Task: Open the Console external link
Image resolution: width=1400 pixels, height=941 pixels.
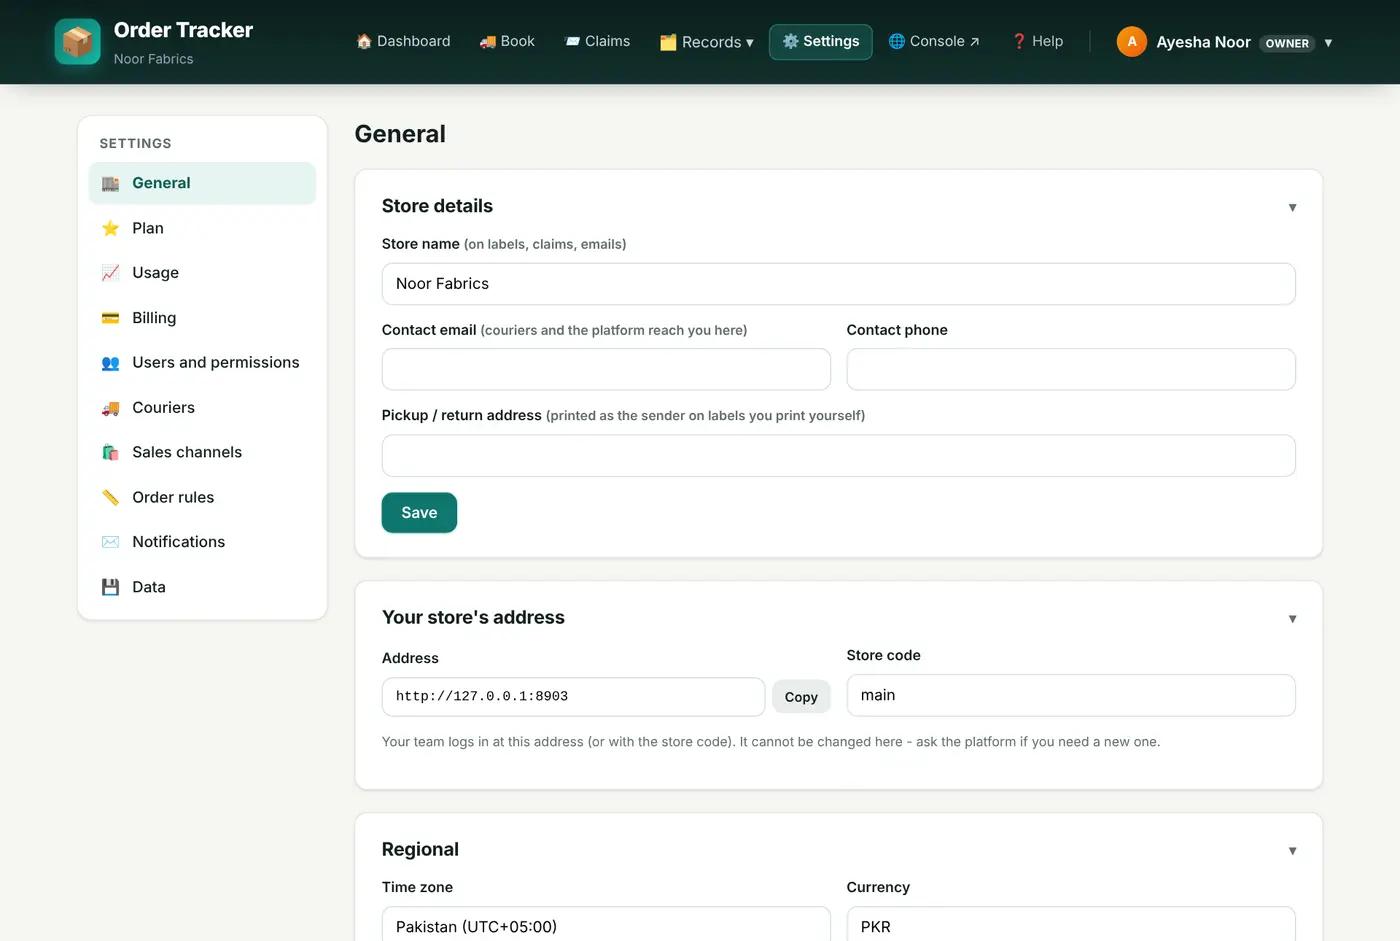Action: pyautogui.click(x=934, y=42)
